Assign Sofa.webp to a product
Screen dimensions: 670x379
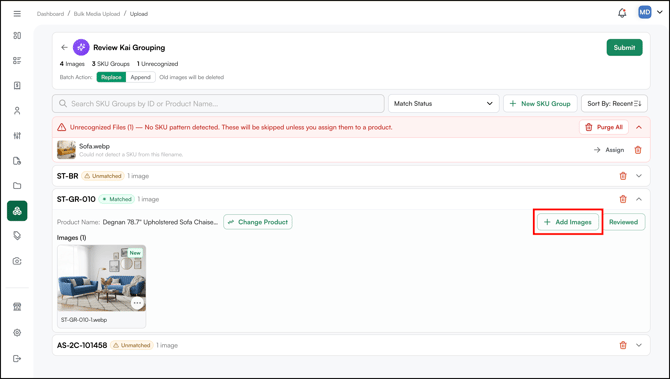pos(609,150)
